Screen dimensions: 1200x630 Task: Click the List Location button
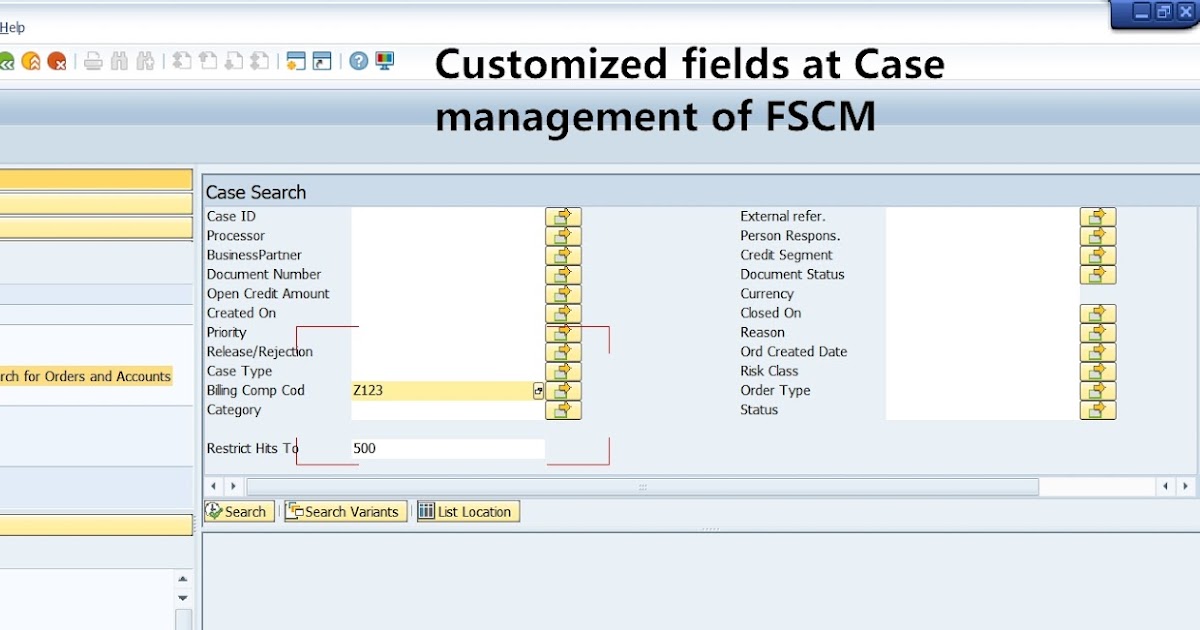click(467, 511)
